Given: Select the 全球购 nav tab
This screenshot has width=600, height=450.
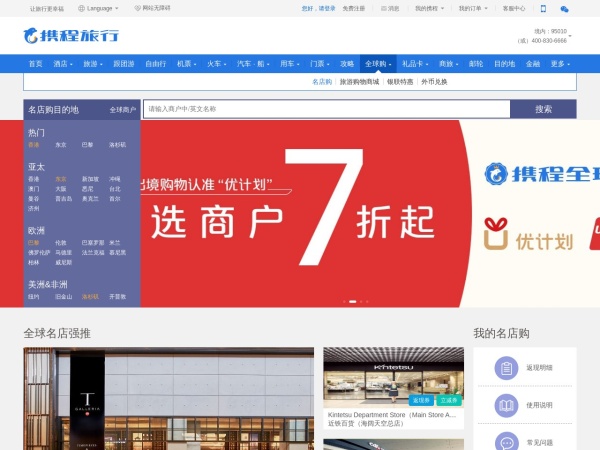Looking at the screenshot, I should [378, 64].
